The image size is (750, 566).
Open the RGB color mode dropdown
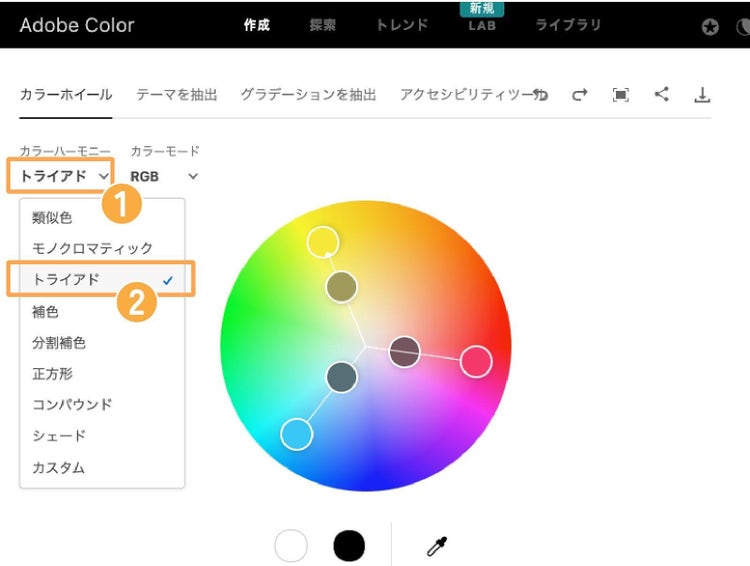tap(164, 176)
